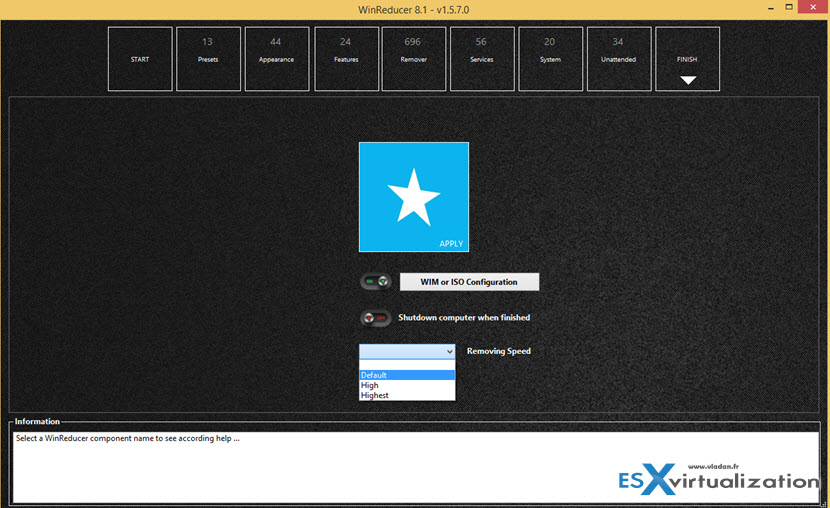Collapse the Removing Speed dropdown arrow
The width and height of the screenshot is (830, 508).
pyautogui.click(x=449, y=351)
